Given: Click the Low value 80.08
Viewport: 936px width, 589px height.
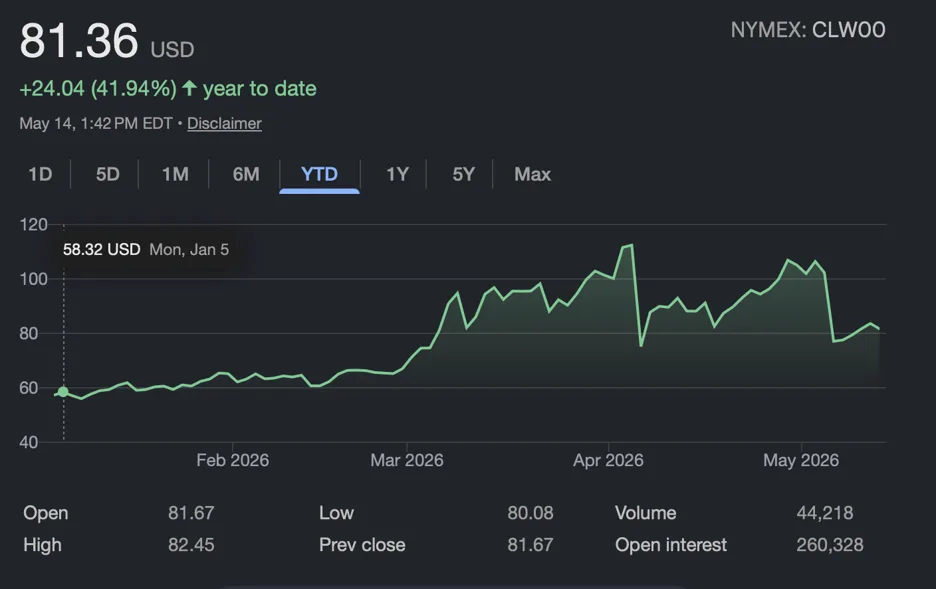Looking at the screenshot, I should [x=530, y=513].
